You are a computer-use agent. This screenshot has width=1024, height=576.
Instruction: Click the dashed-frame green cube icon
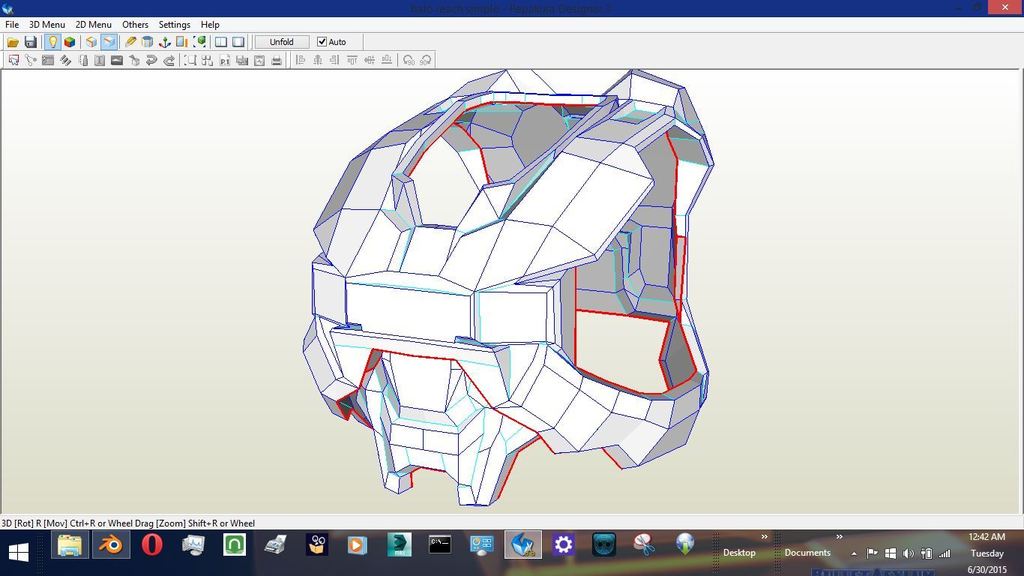[200, 42]
